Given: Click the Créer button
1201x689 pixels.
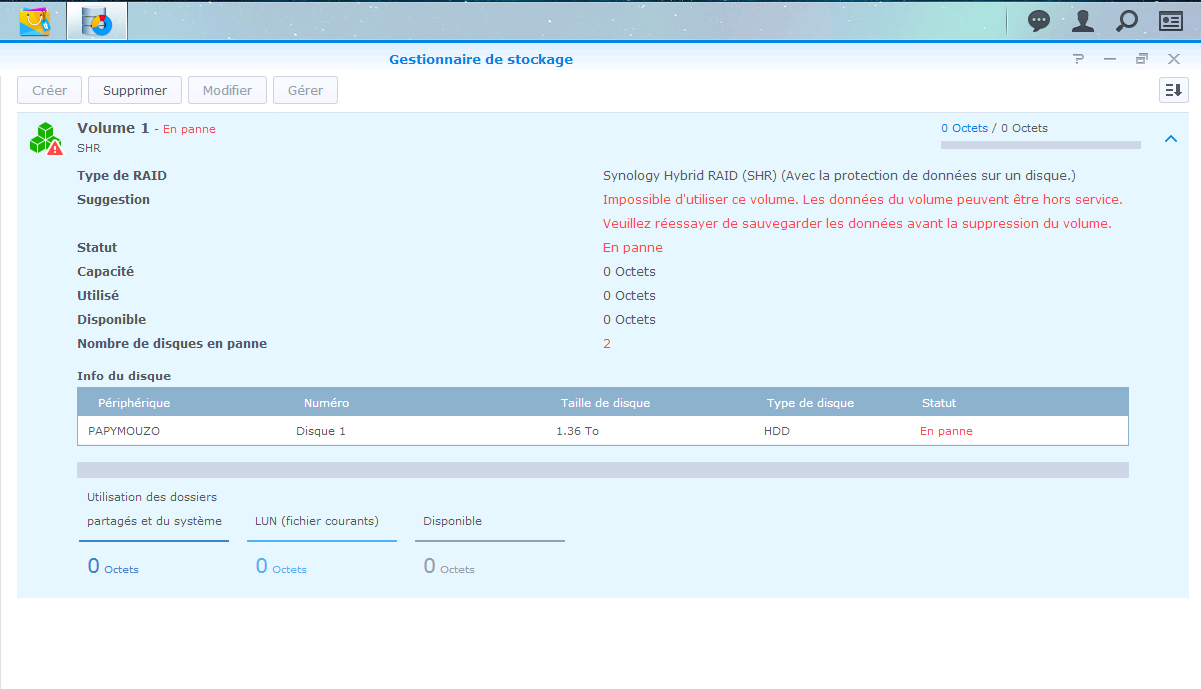Looking at the screenshot, I should tap(49, 90).
